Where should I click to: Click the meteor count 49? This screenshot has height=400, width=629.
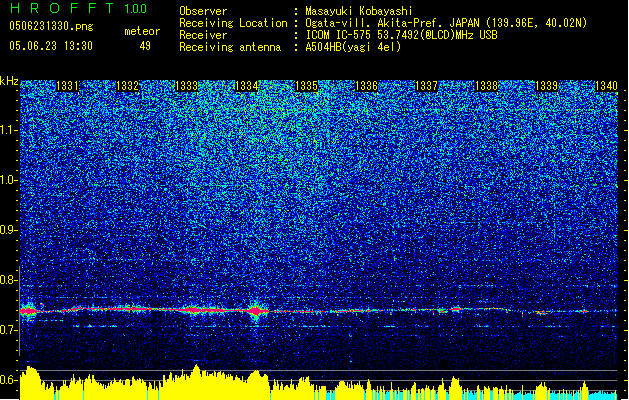pyautogui.click(x=145, y=46)
